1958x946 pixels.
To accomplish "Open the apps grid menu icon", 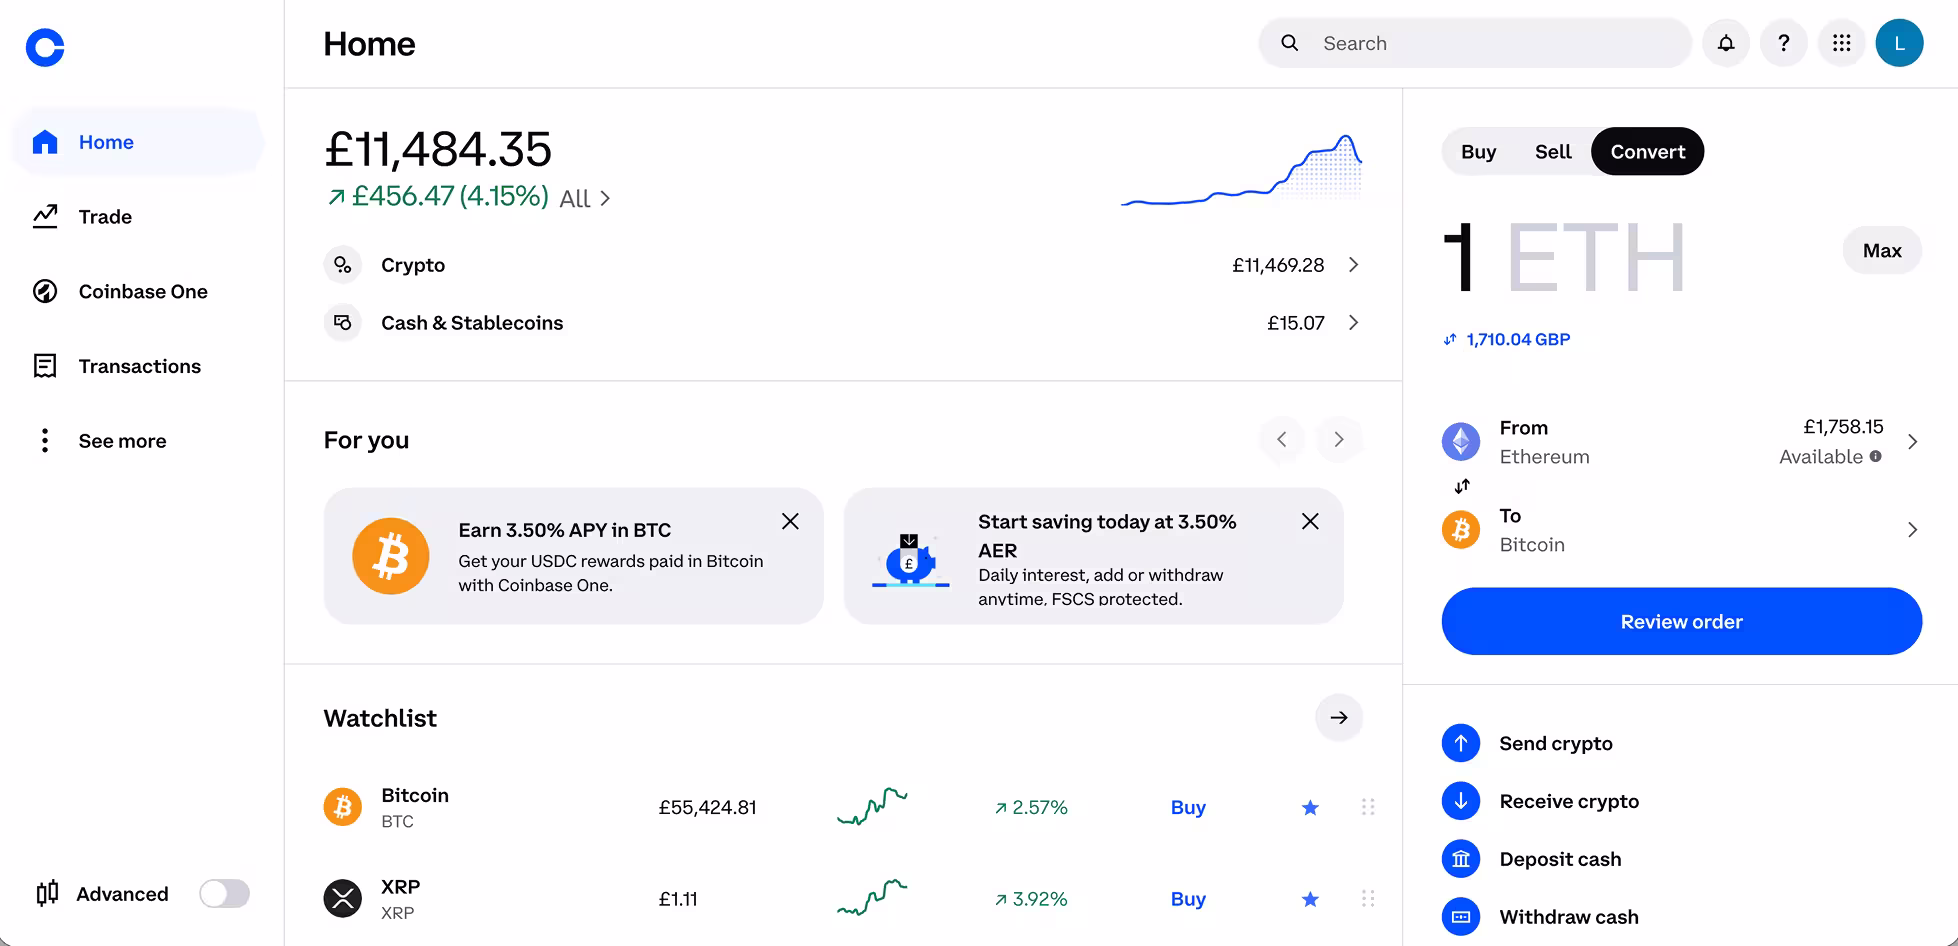I will click(x=1842, y=43).
